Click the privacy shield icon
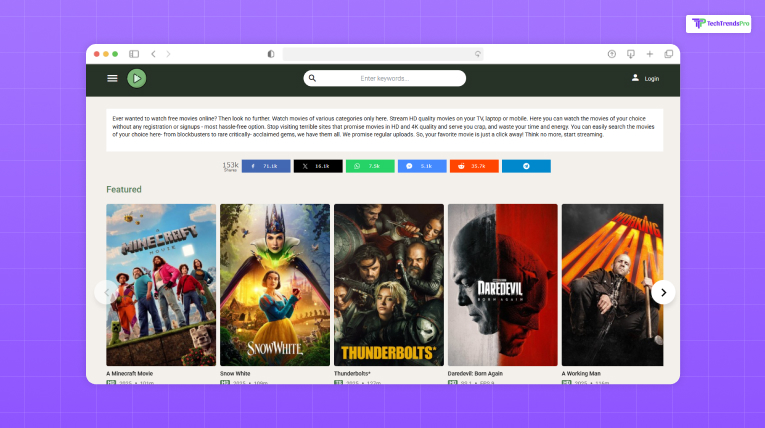 point(271,54)
